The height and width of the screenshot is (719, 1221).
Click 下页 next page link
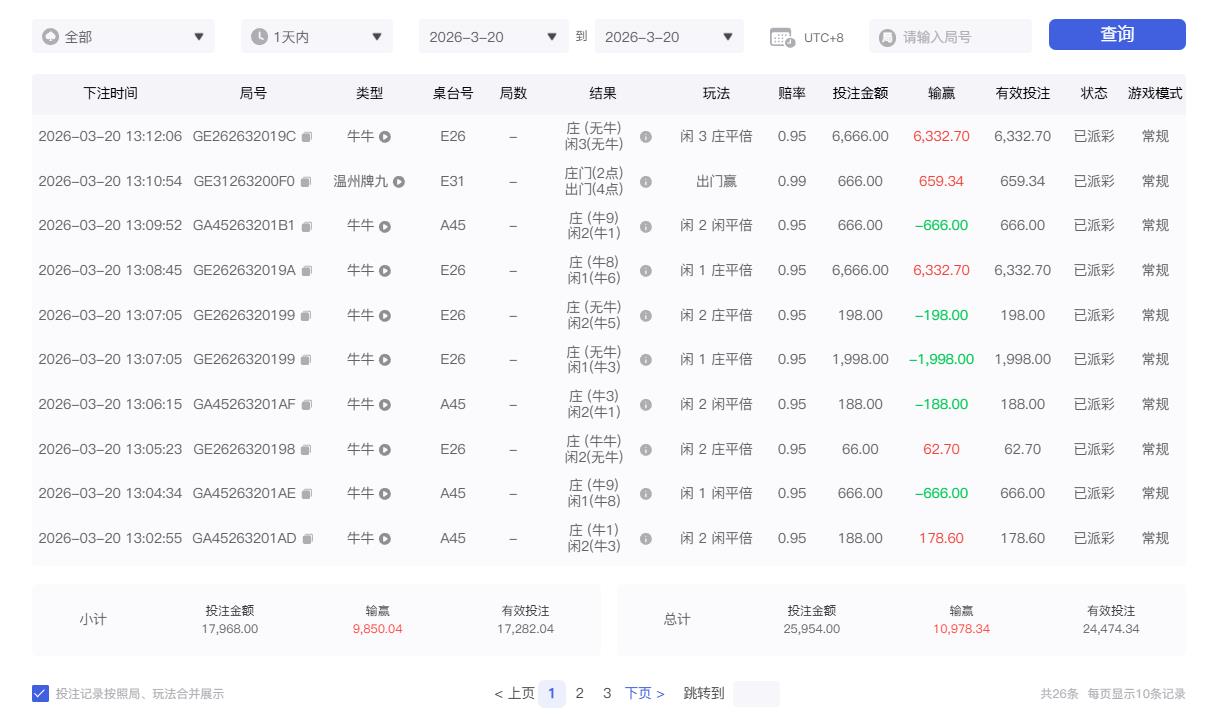645,693
